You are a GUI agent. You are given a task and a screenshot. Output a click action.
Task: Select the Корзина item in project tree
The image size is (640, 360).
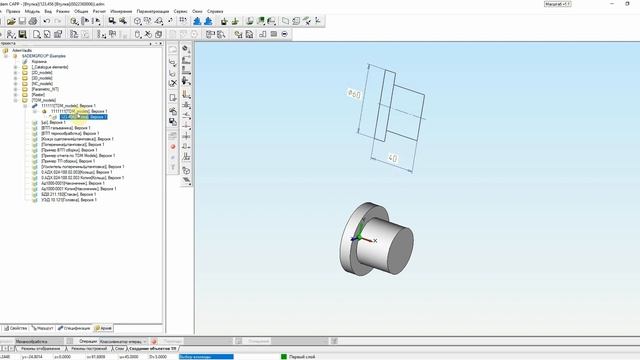pos(39,62)
